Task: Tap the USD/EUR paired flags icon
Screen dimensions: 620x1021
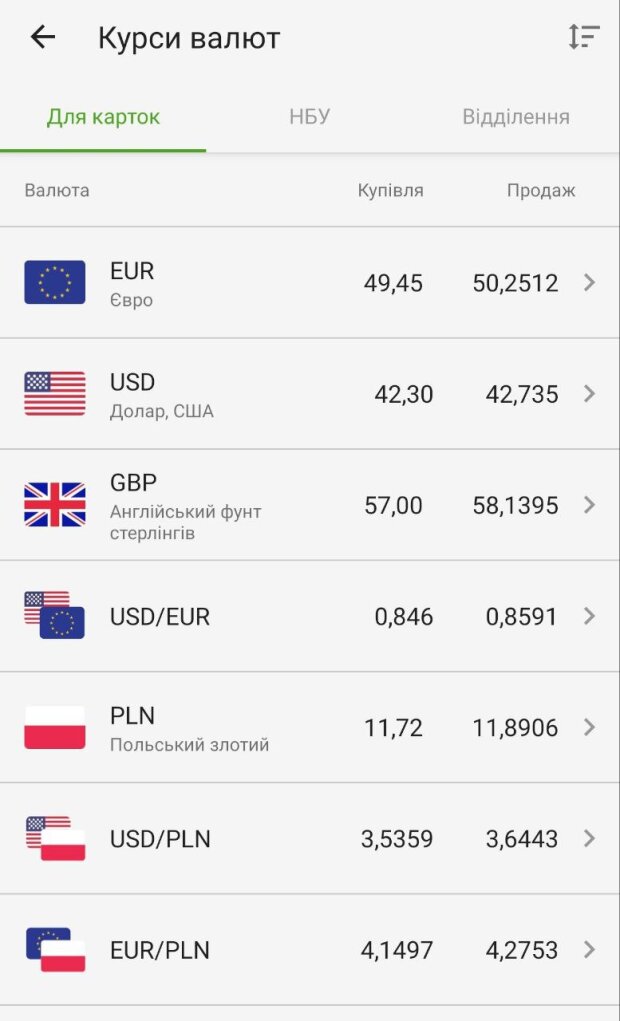Action: pyautogui.click(x=55, y=615)
